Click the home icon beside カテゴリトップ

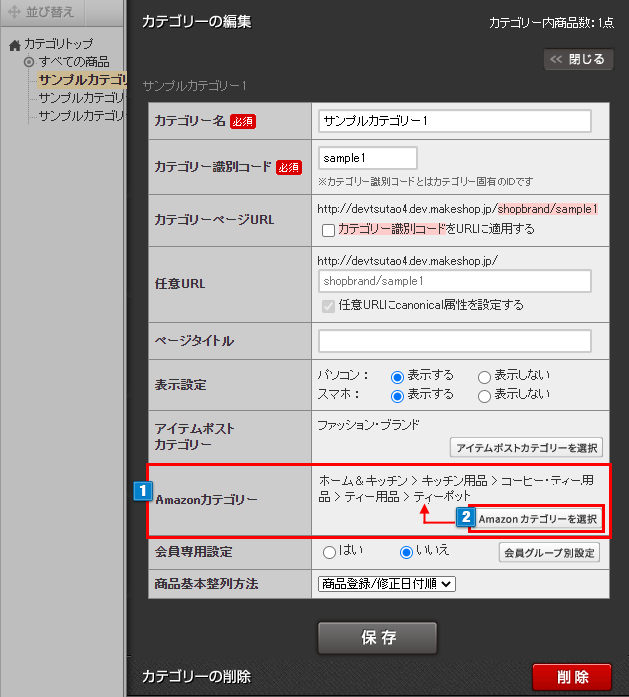pos(14,45)
